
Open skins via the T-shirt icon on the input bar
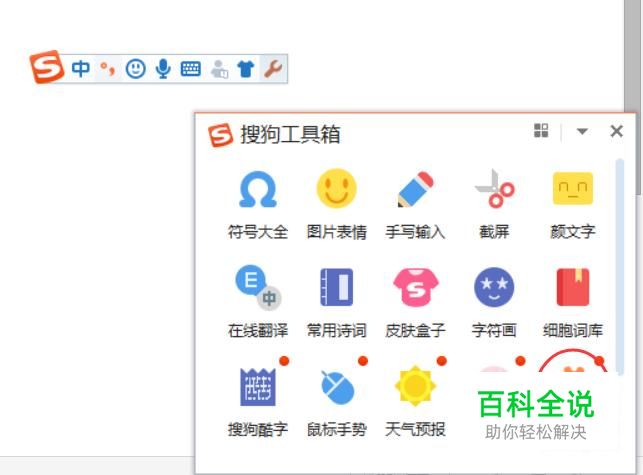(x=246, y=69)
